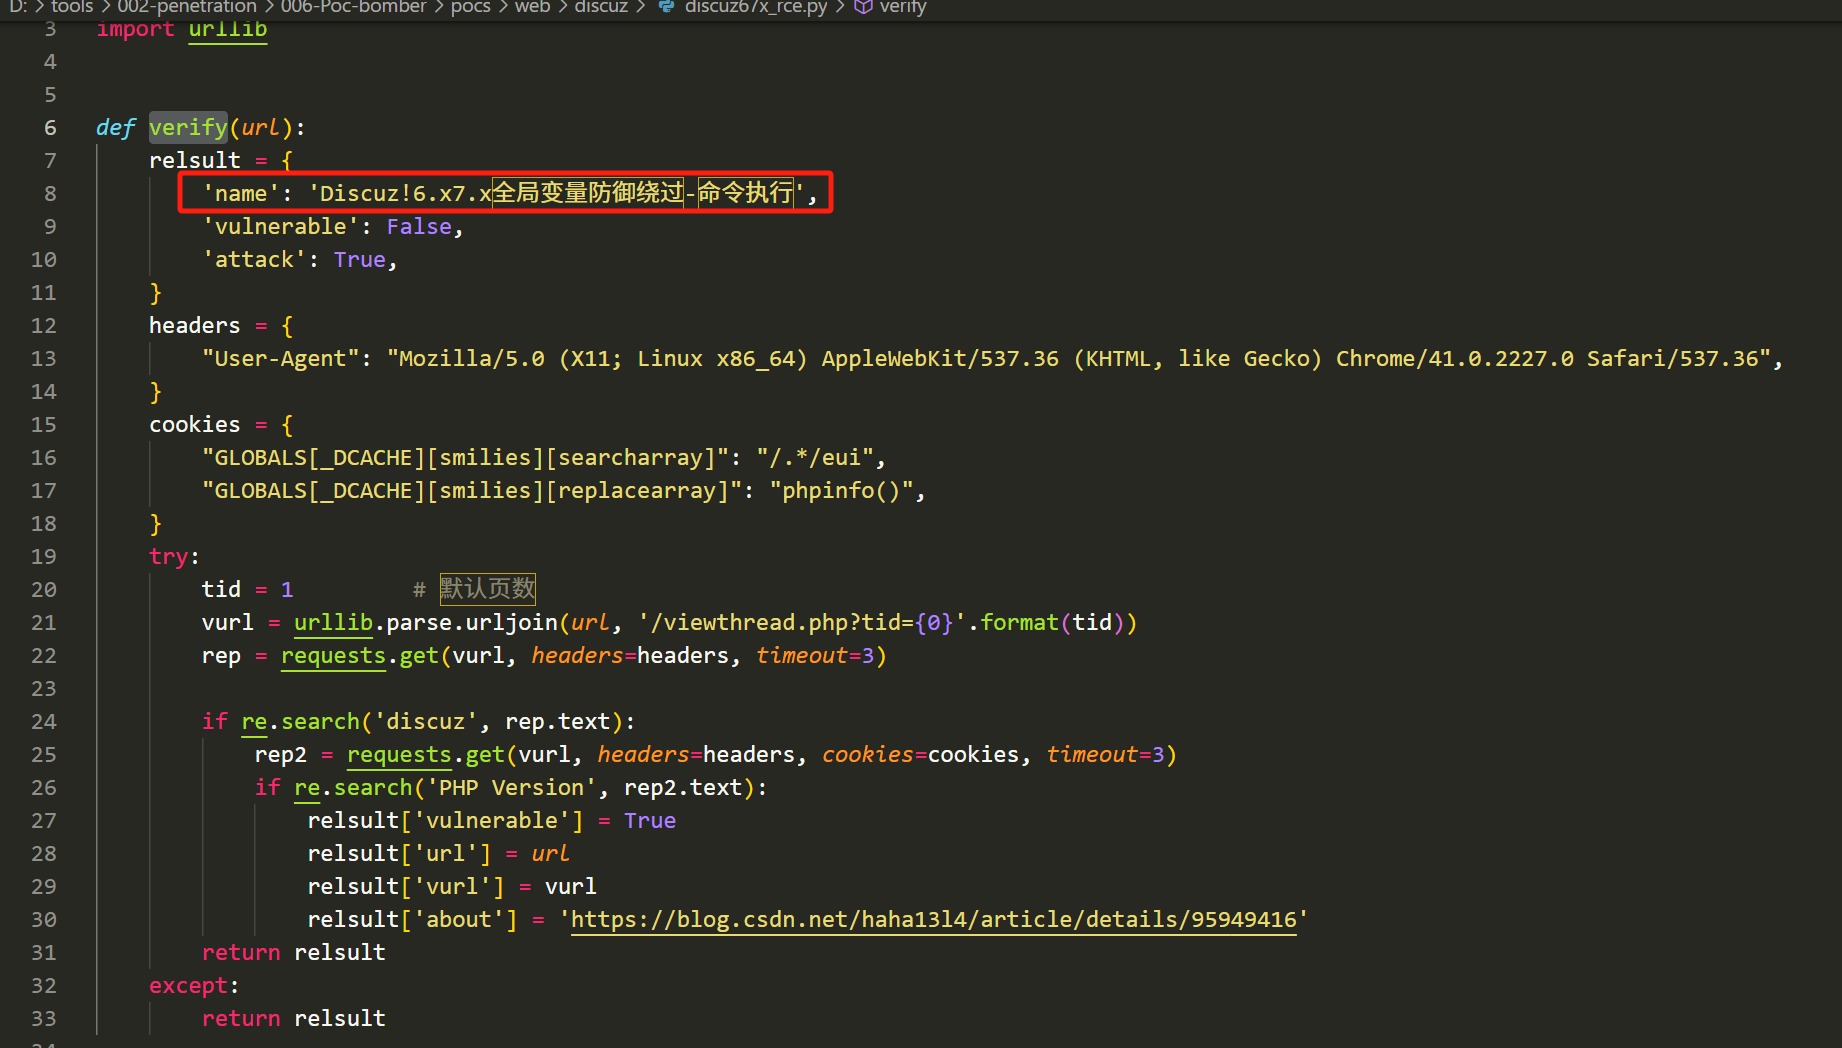Open the 'verify' symbol breadcrumb
The height and width of the screenshot is (1048, 1842).
tap(903, 7)
